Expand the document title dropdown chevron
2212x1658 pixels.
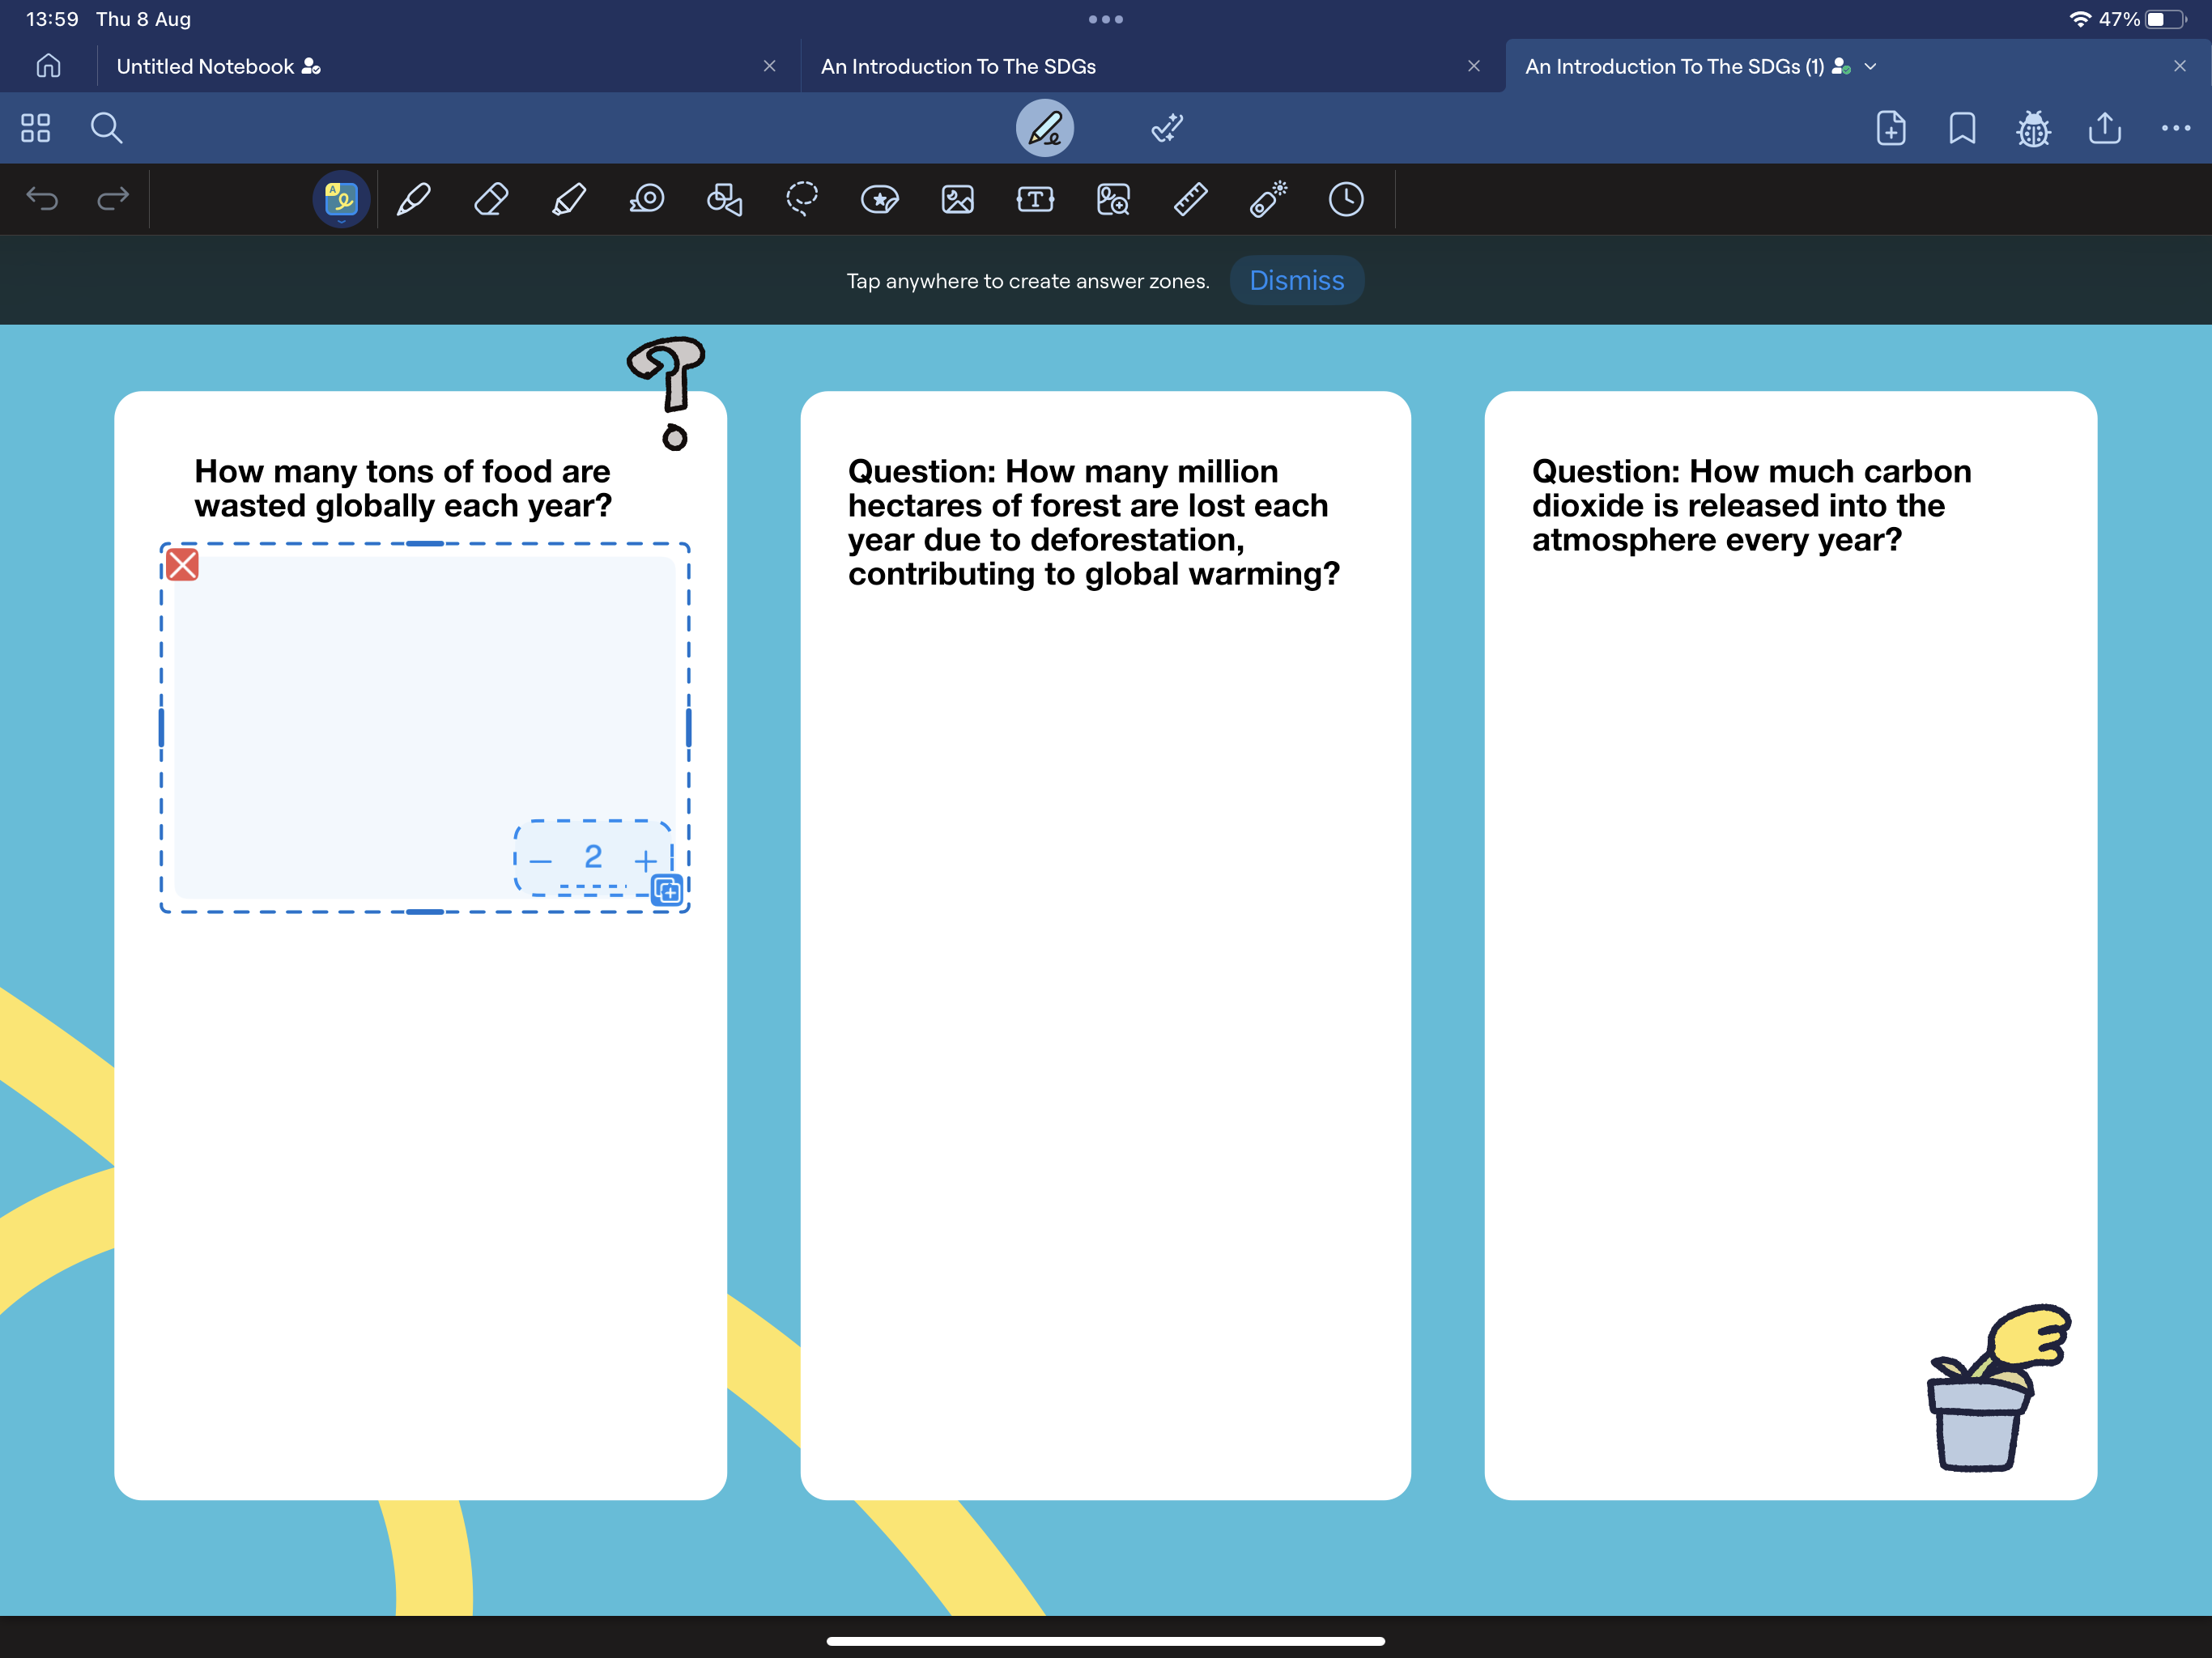[x=1871, y=67]
